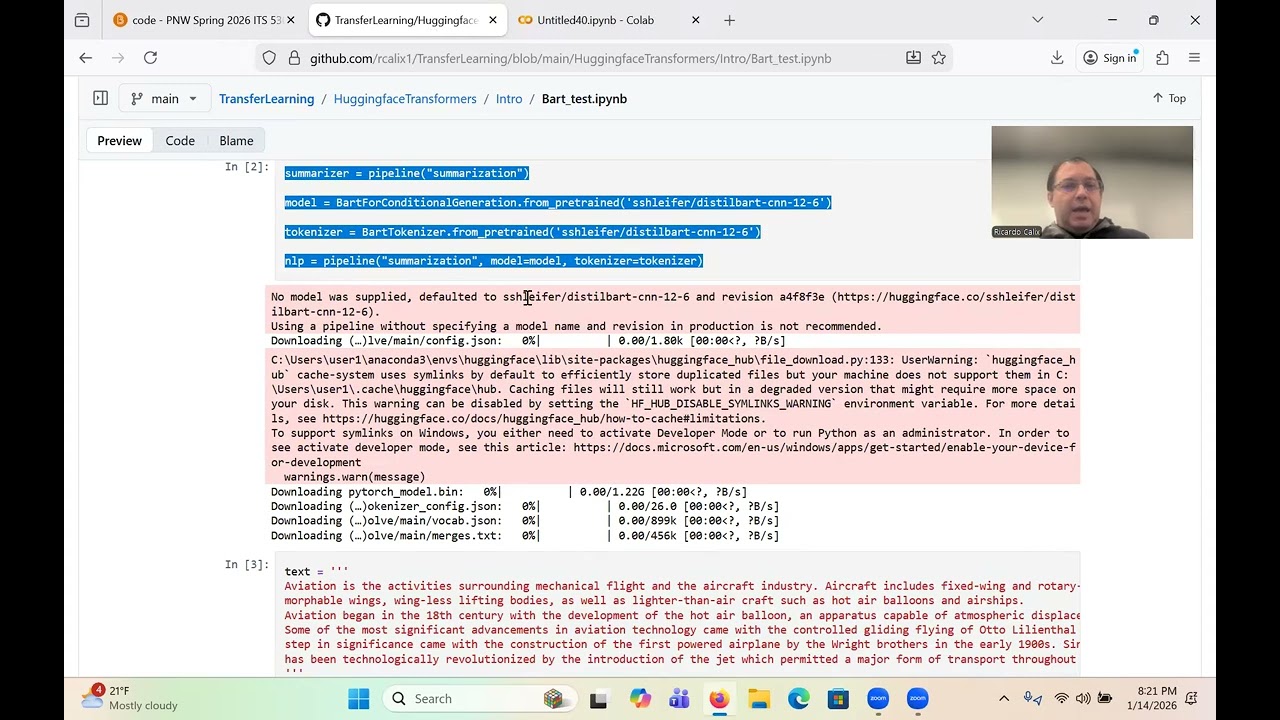Open a new browser tab
The height and width of the screenshot is (720, 1280).
pos(729,20)
